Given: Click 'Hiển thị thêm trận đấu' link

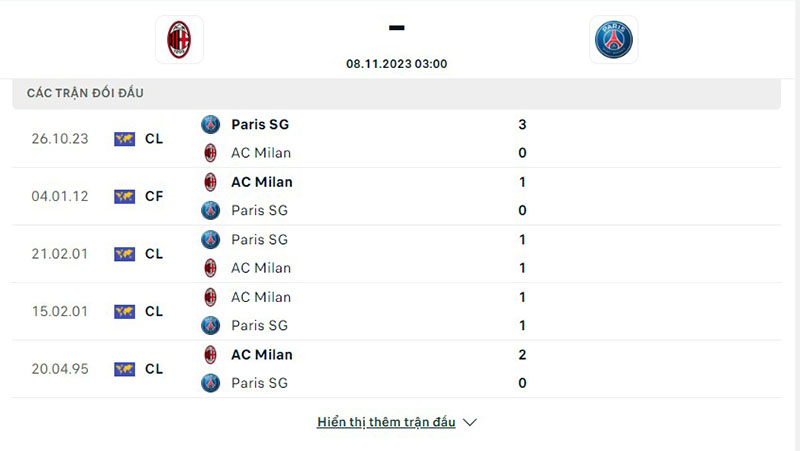Looking at the screenshot, I should (x=386, y=422).
